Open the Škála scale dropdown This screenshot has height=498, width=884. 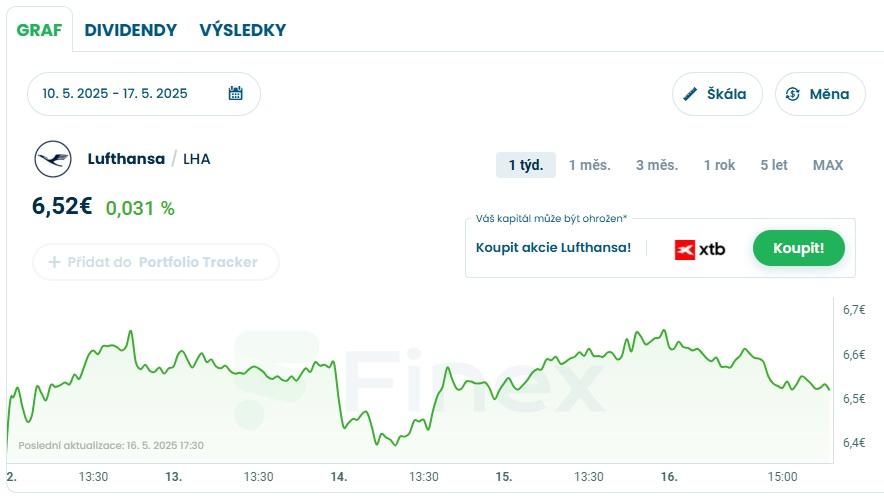717,94
